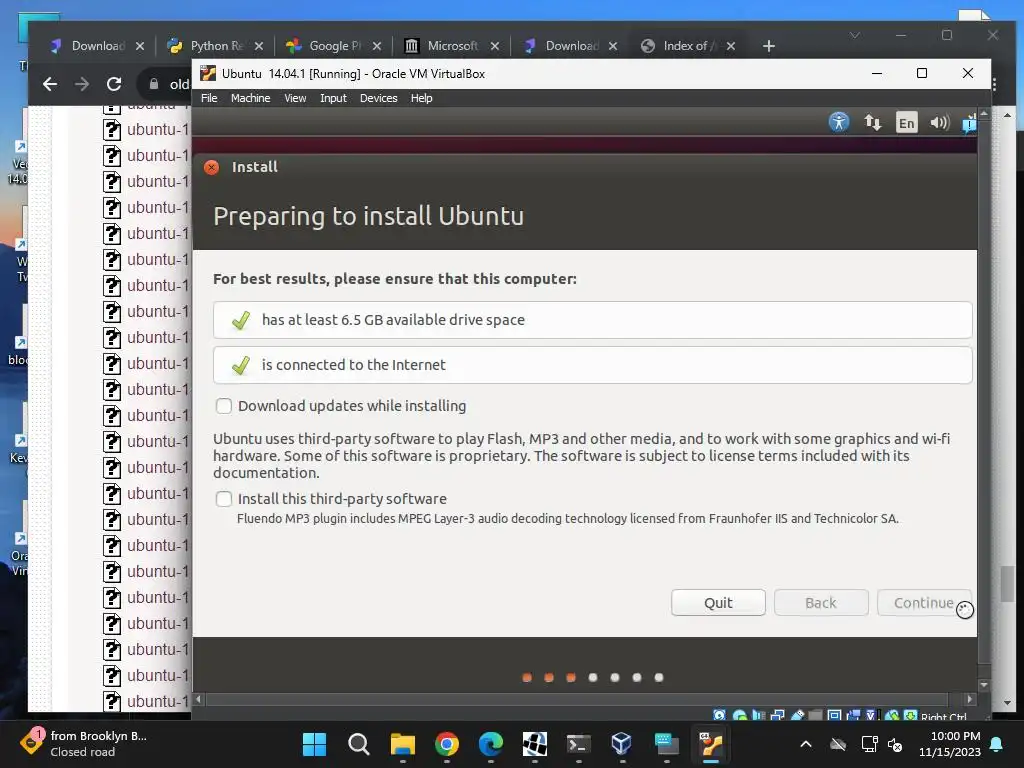The width and height of the screenshot is (1024, 768).
Task: Click the Back button in installer
Action: 821,603
